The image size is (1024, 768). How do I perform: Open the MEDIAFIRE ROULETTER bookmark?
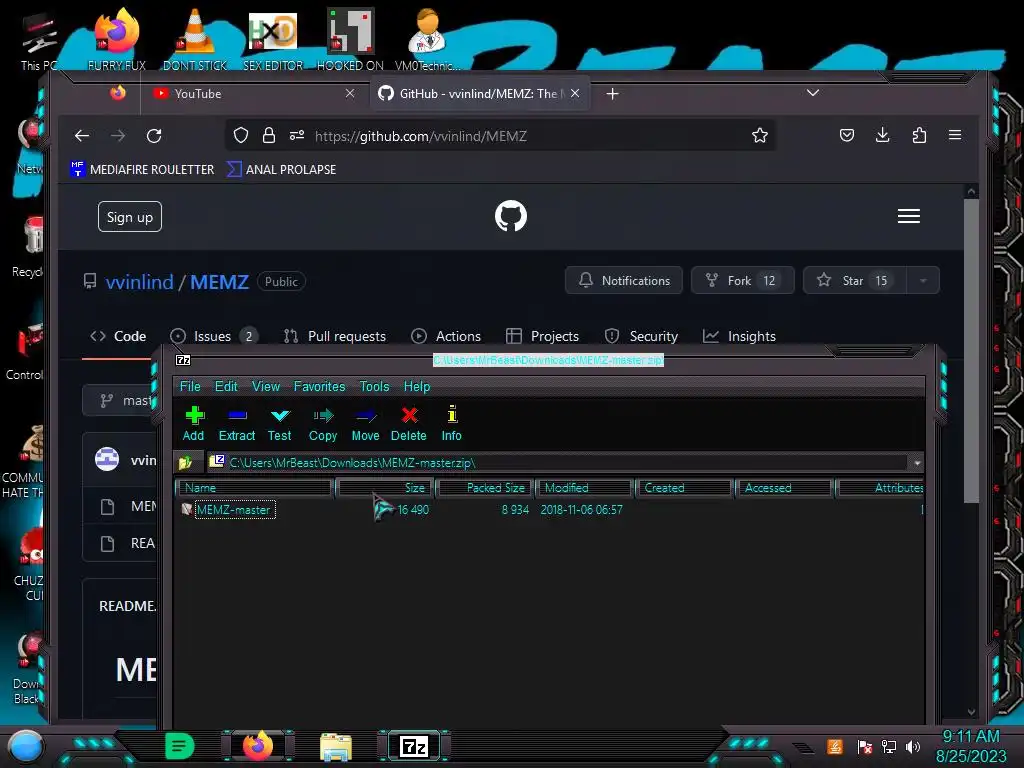[x=142, y=169]
